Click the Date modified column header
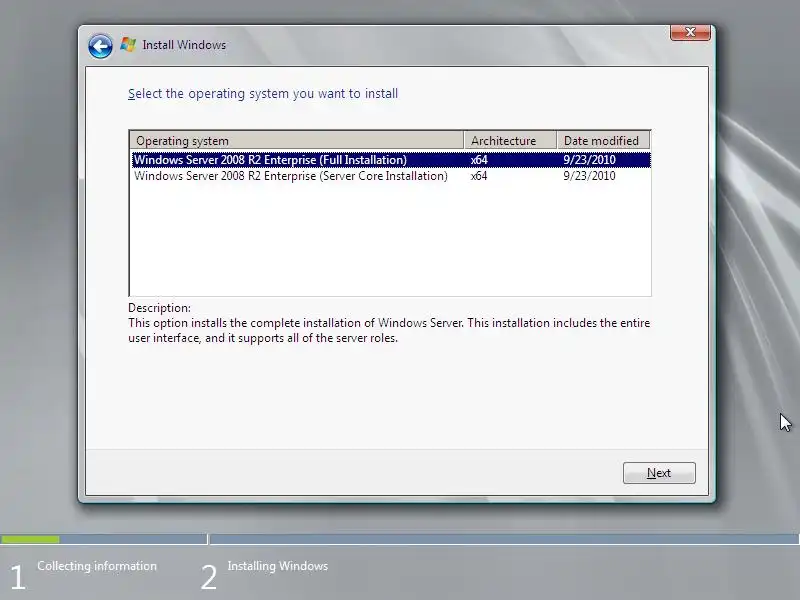Image resolution: width=800 pixels, height=600 pixels. 603,141
